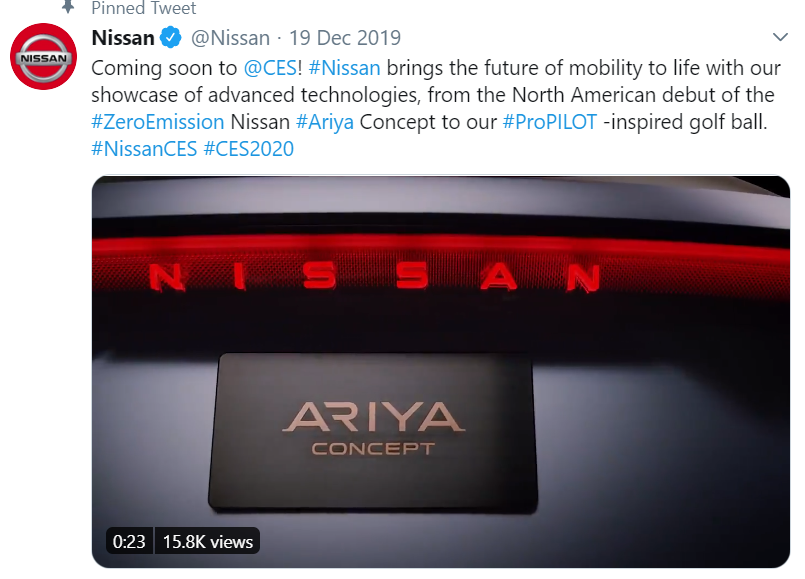Open the #Ariya hashtag
The height and width of the screenshot is (579, 805).
(x=325, y=122)
